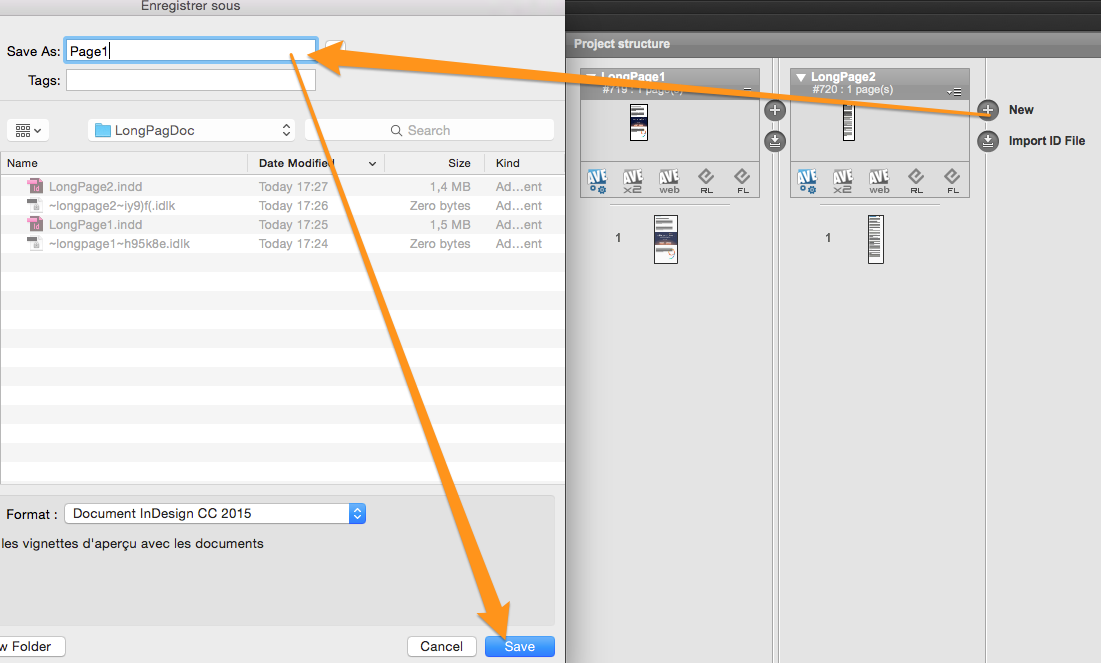Open AVE settings export under LongPage2
The image size is (1101, 663).
click(807, 181)
